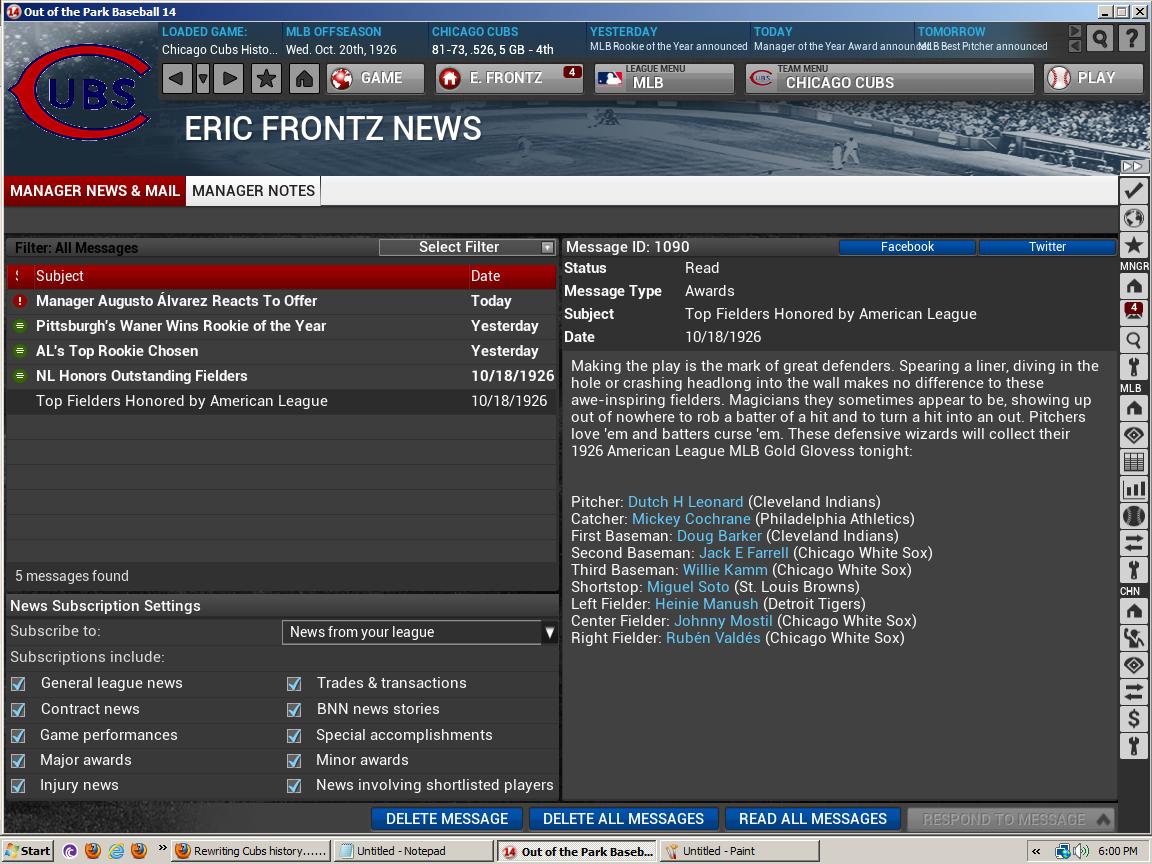Open the home icon under CHN section

[1134, 611]
